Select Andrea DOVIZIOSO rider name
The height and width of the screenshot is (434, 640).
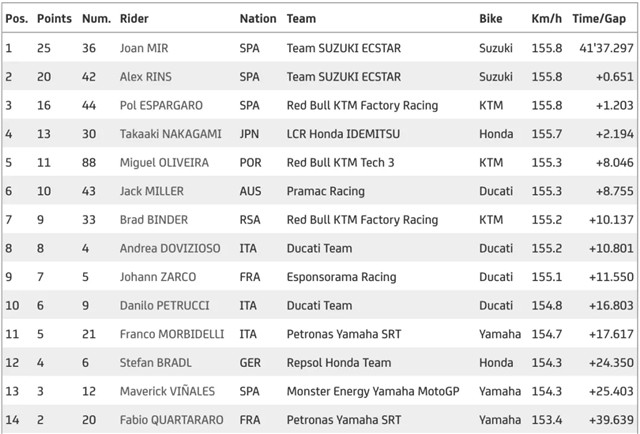click(170, 248)
